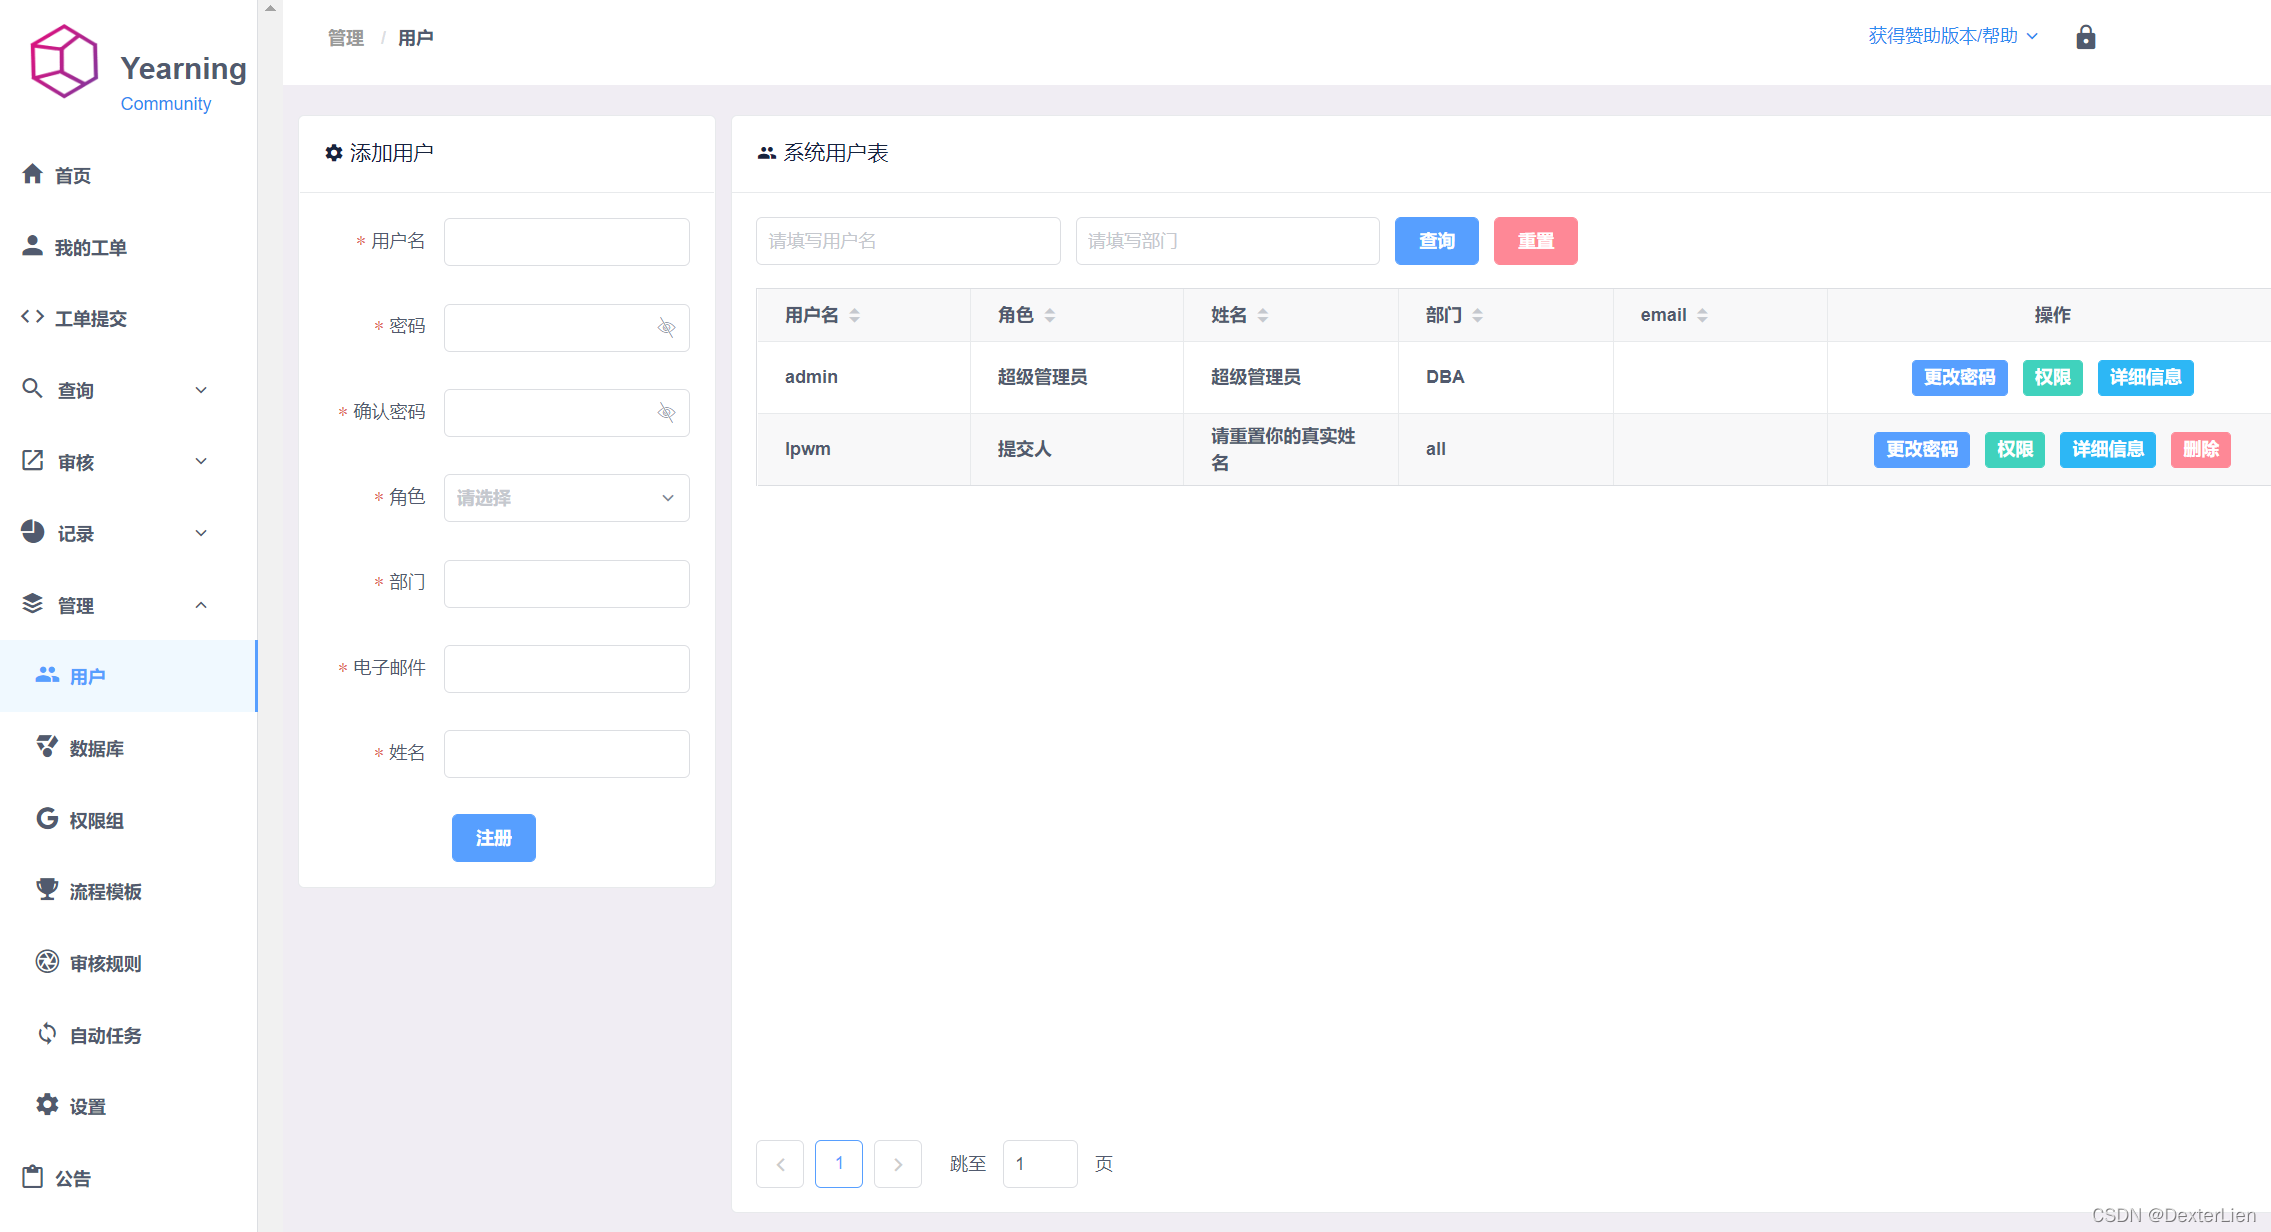Viewport: 2271px width, 1232px height.
Task: Click the 自动任务 sync icon
Action: coord(47,1033)
